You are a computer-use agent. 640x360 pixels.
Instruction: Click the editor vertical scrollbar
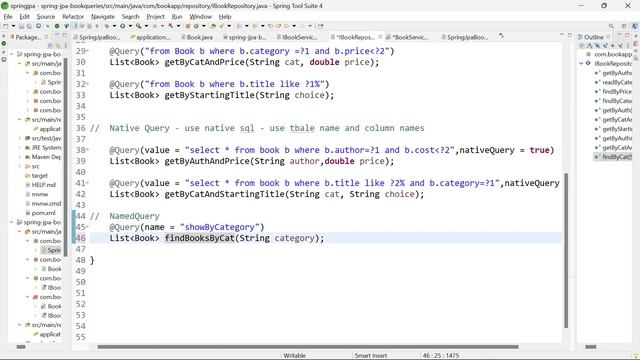pyautogui.click(x=566, y=251)
